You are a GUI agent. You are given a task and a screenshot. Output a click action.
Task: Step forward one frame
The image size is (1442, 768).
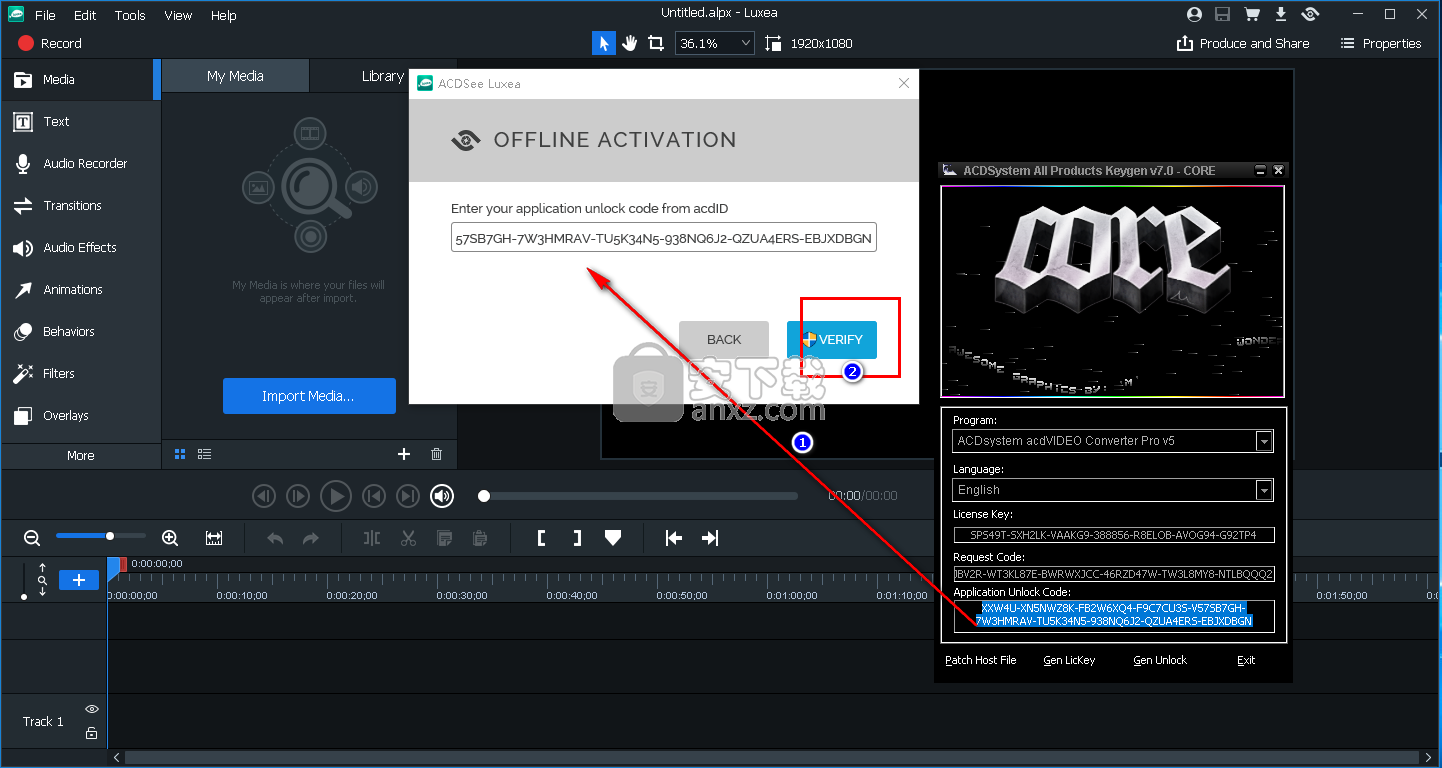pos(298,495)
